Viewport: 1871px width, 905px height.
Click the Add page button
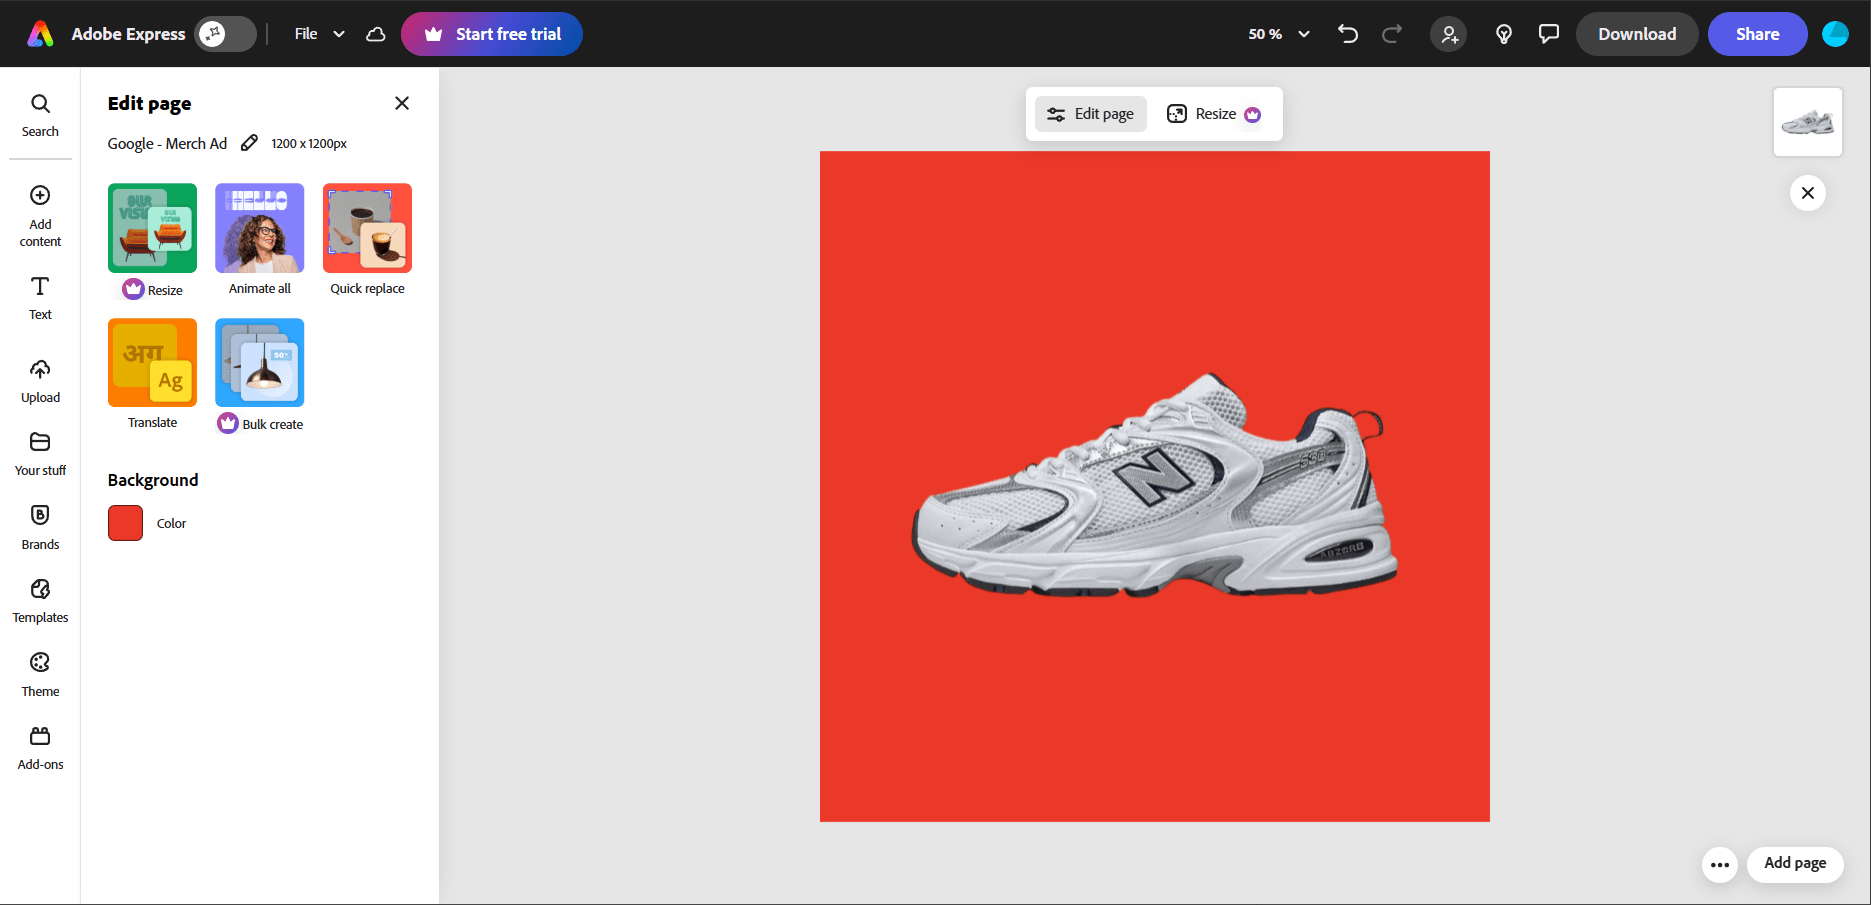[x=1795, y=863]
